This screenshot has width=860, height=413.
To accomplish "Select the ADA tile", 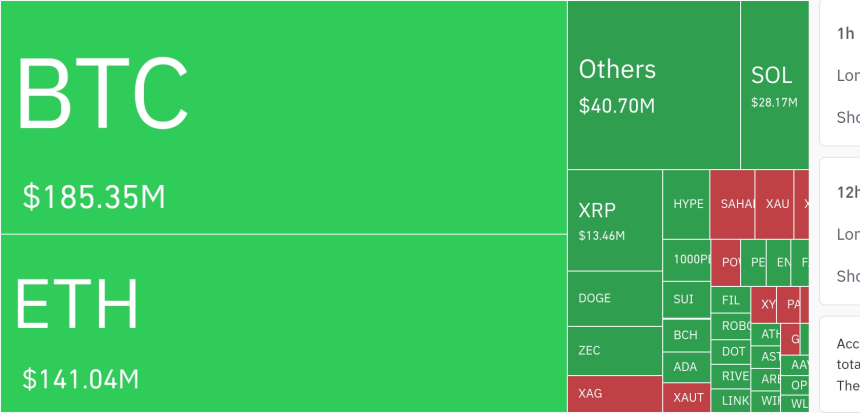I will pos(686,367).
